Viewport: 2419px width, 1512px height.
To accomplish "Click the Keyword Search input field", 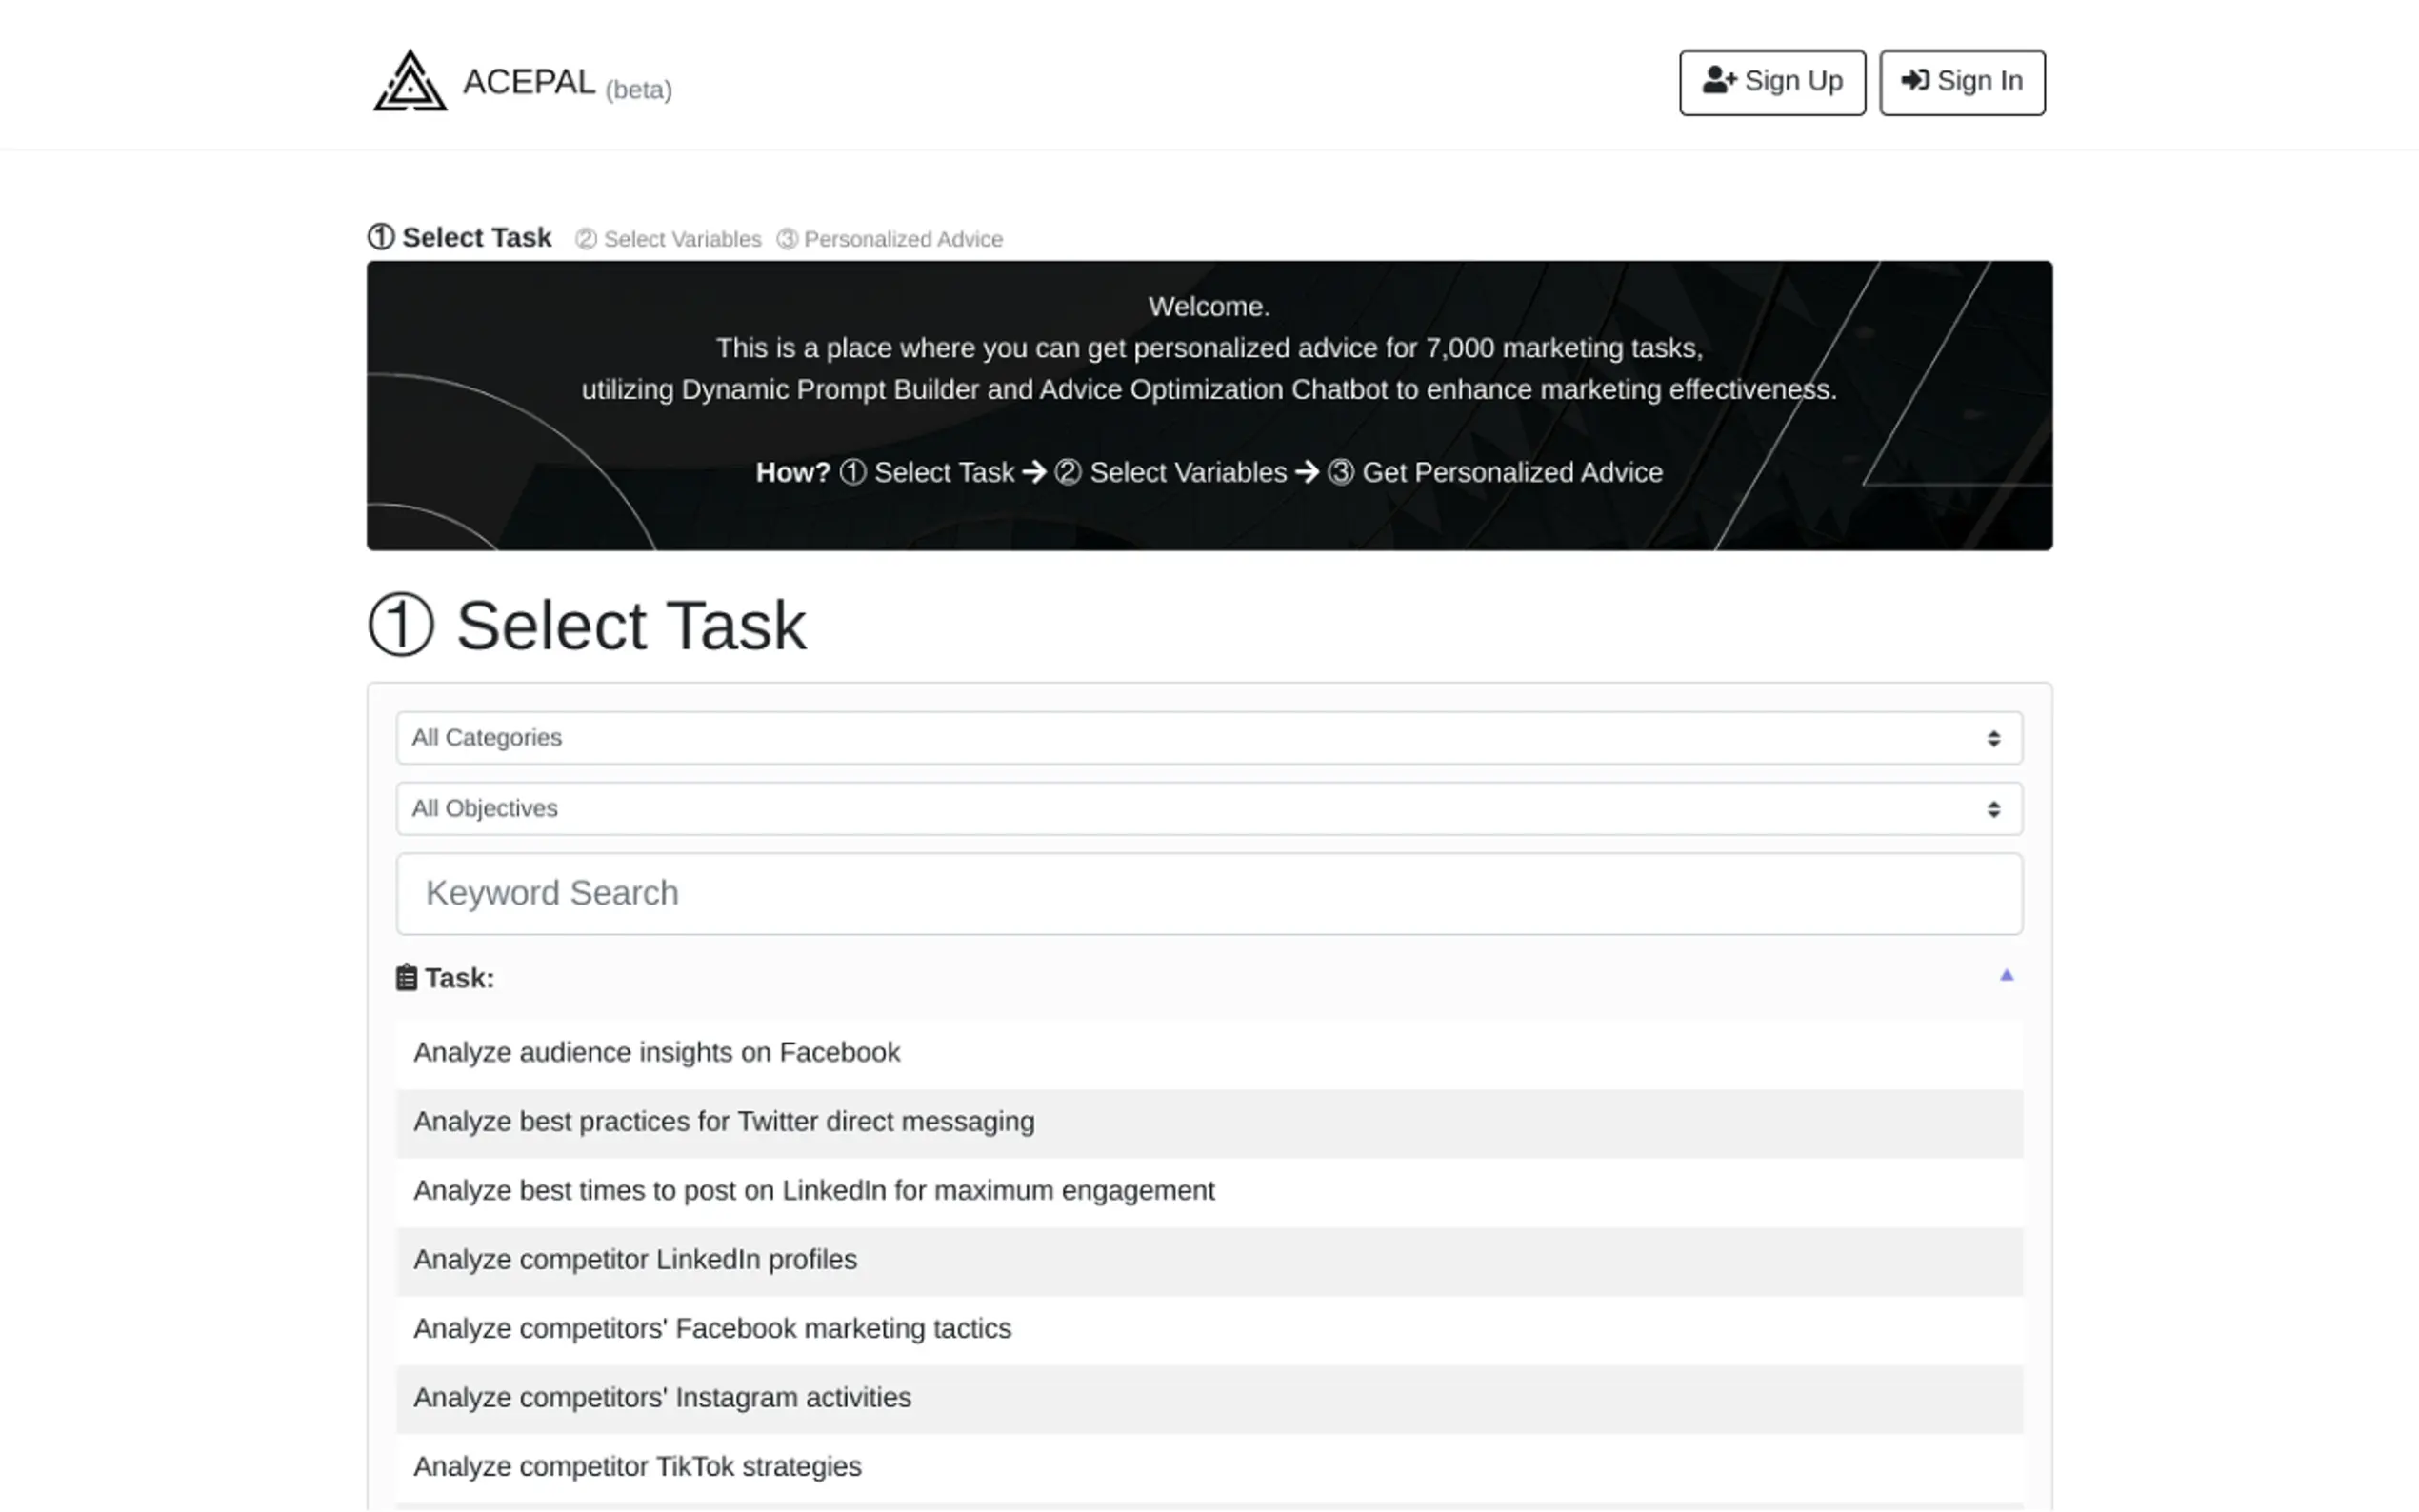I will 1208,893.
